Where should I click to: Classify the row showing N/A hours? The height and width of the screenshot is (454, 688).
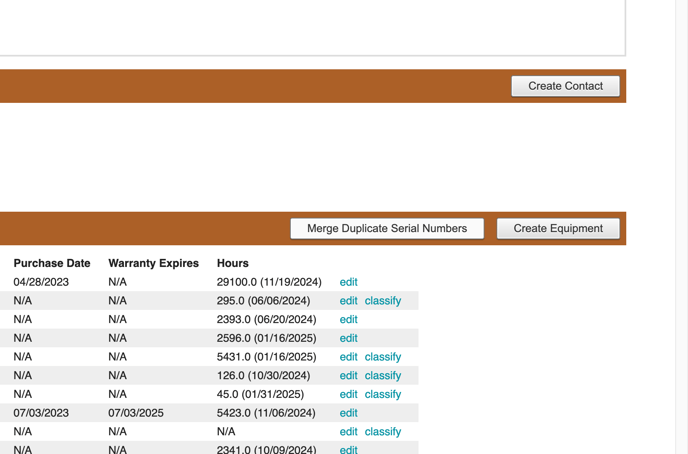[x=382, y=432]
